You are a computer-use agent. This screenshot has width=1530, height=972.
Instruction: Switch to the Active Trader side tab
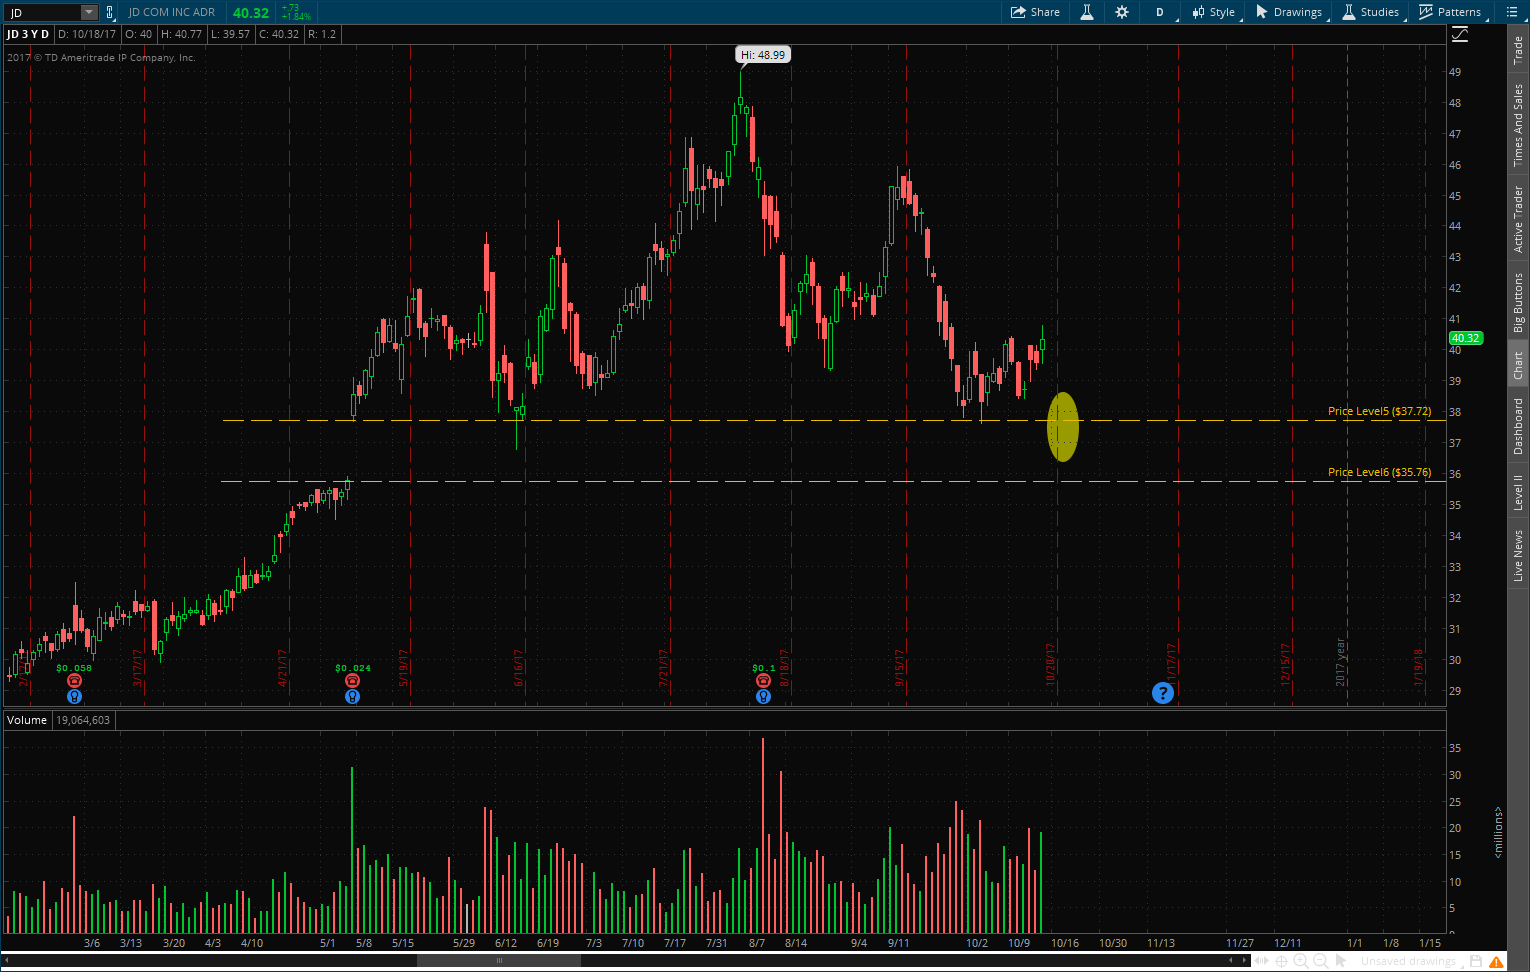click(x=1518, y=218)
